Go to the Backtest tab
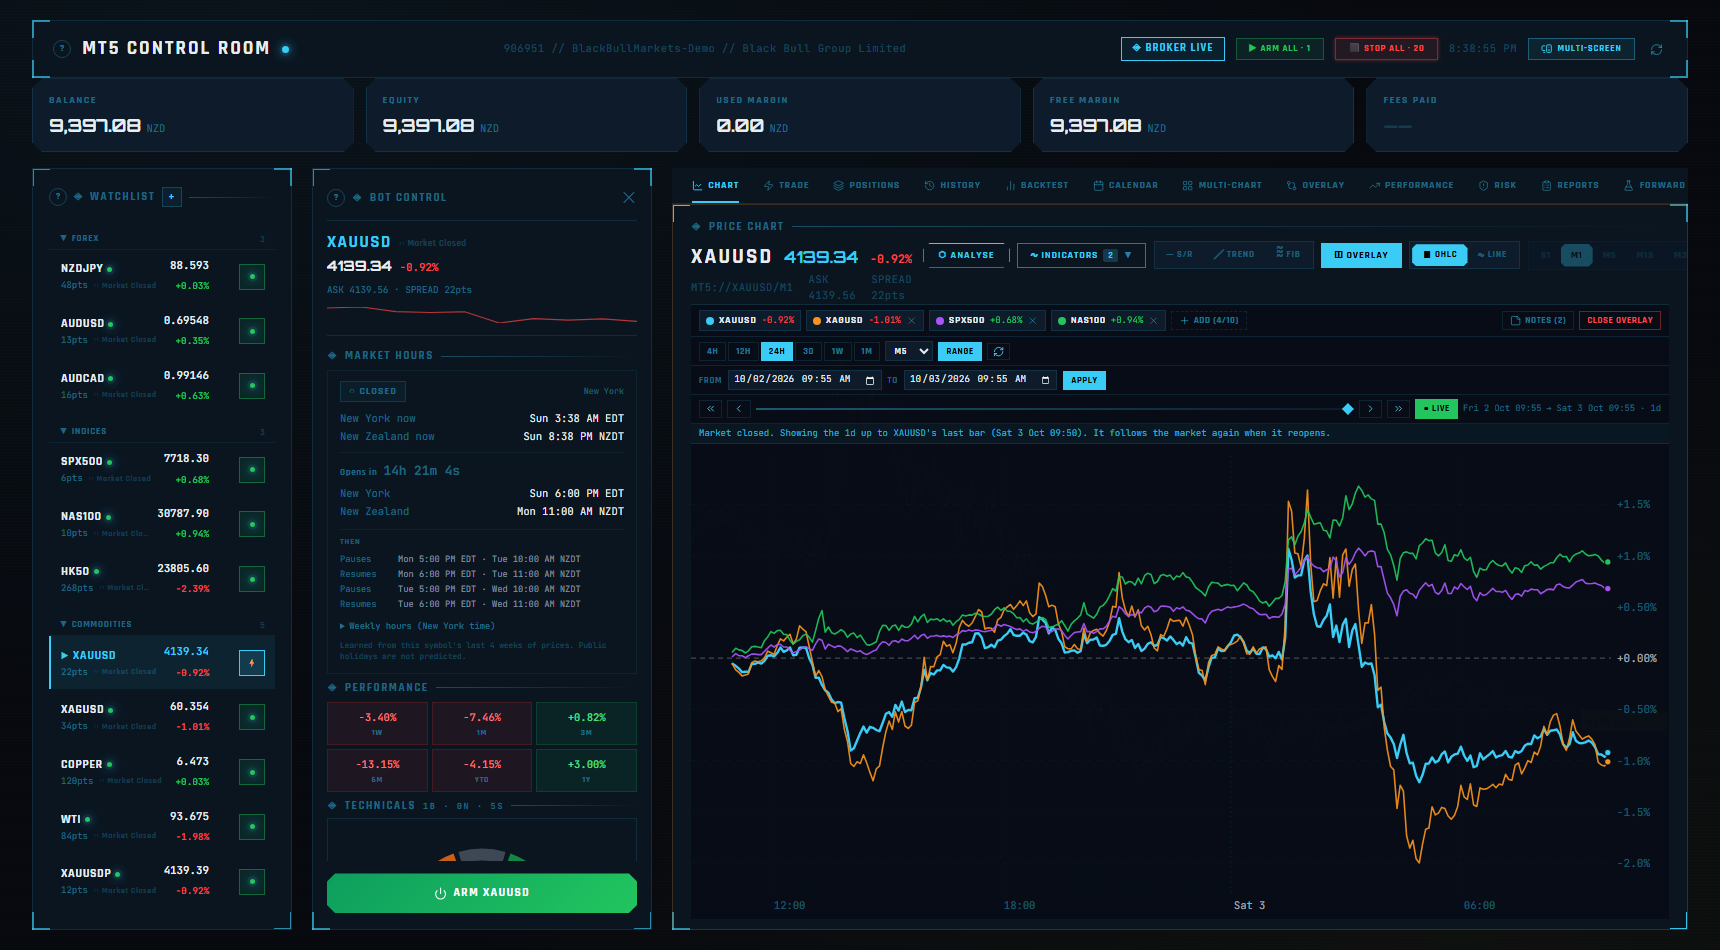Image resolution: width=1720 pixels, height=950 pixels. coord(1037,185)
